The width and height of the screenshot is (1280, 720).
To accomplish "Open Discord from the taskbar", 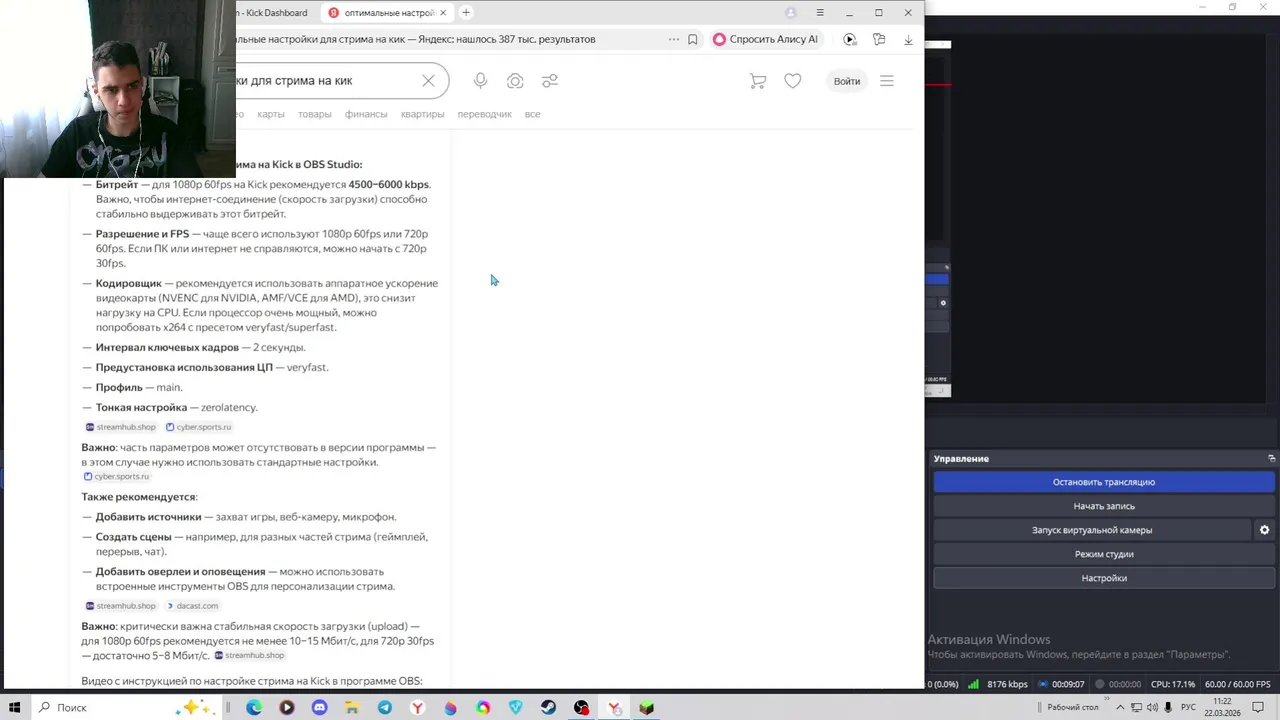I will [319, 708].
